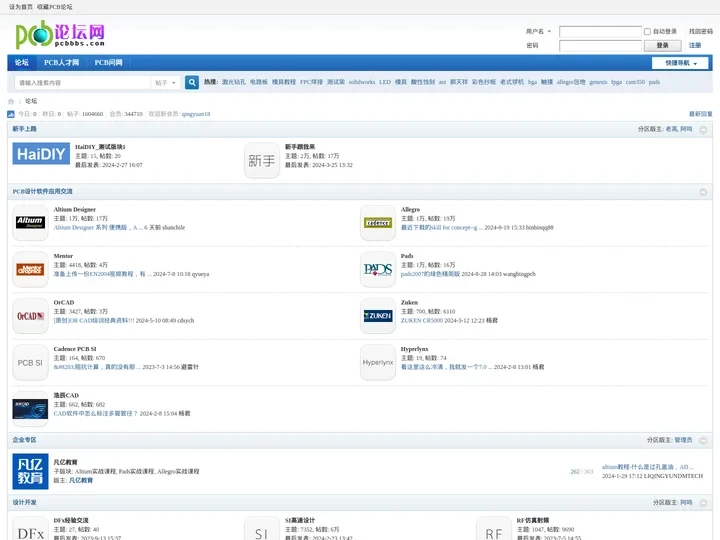Click the pcbbbs.com forum logo
This screenshot has height=540, width=720.
pos(60,34)
